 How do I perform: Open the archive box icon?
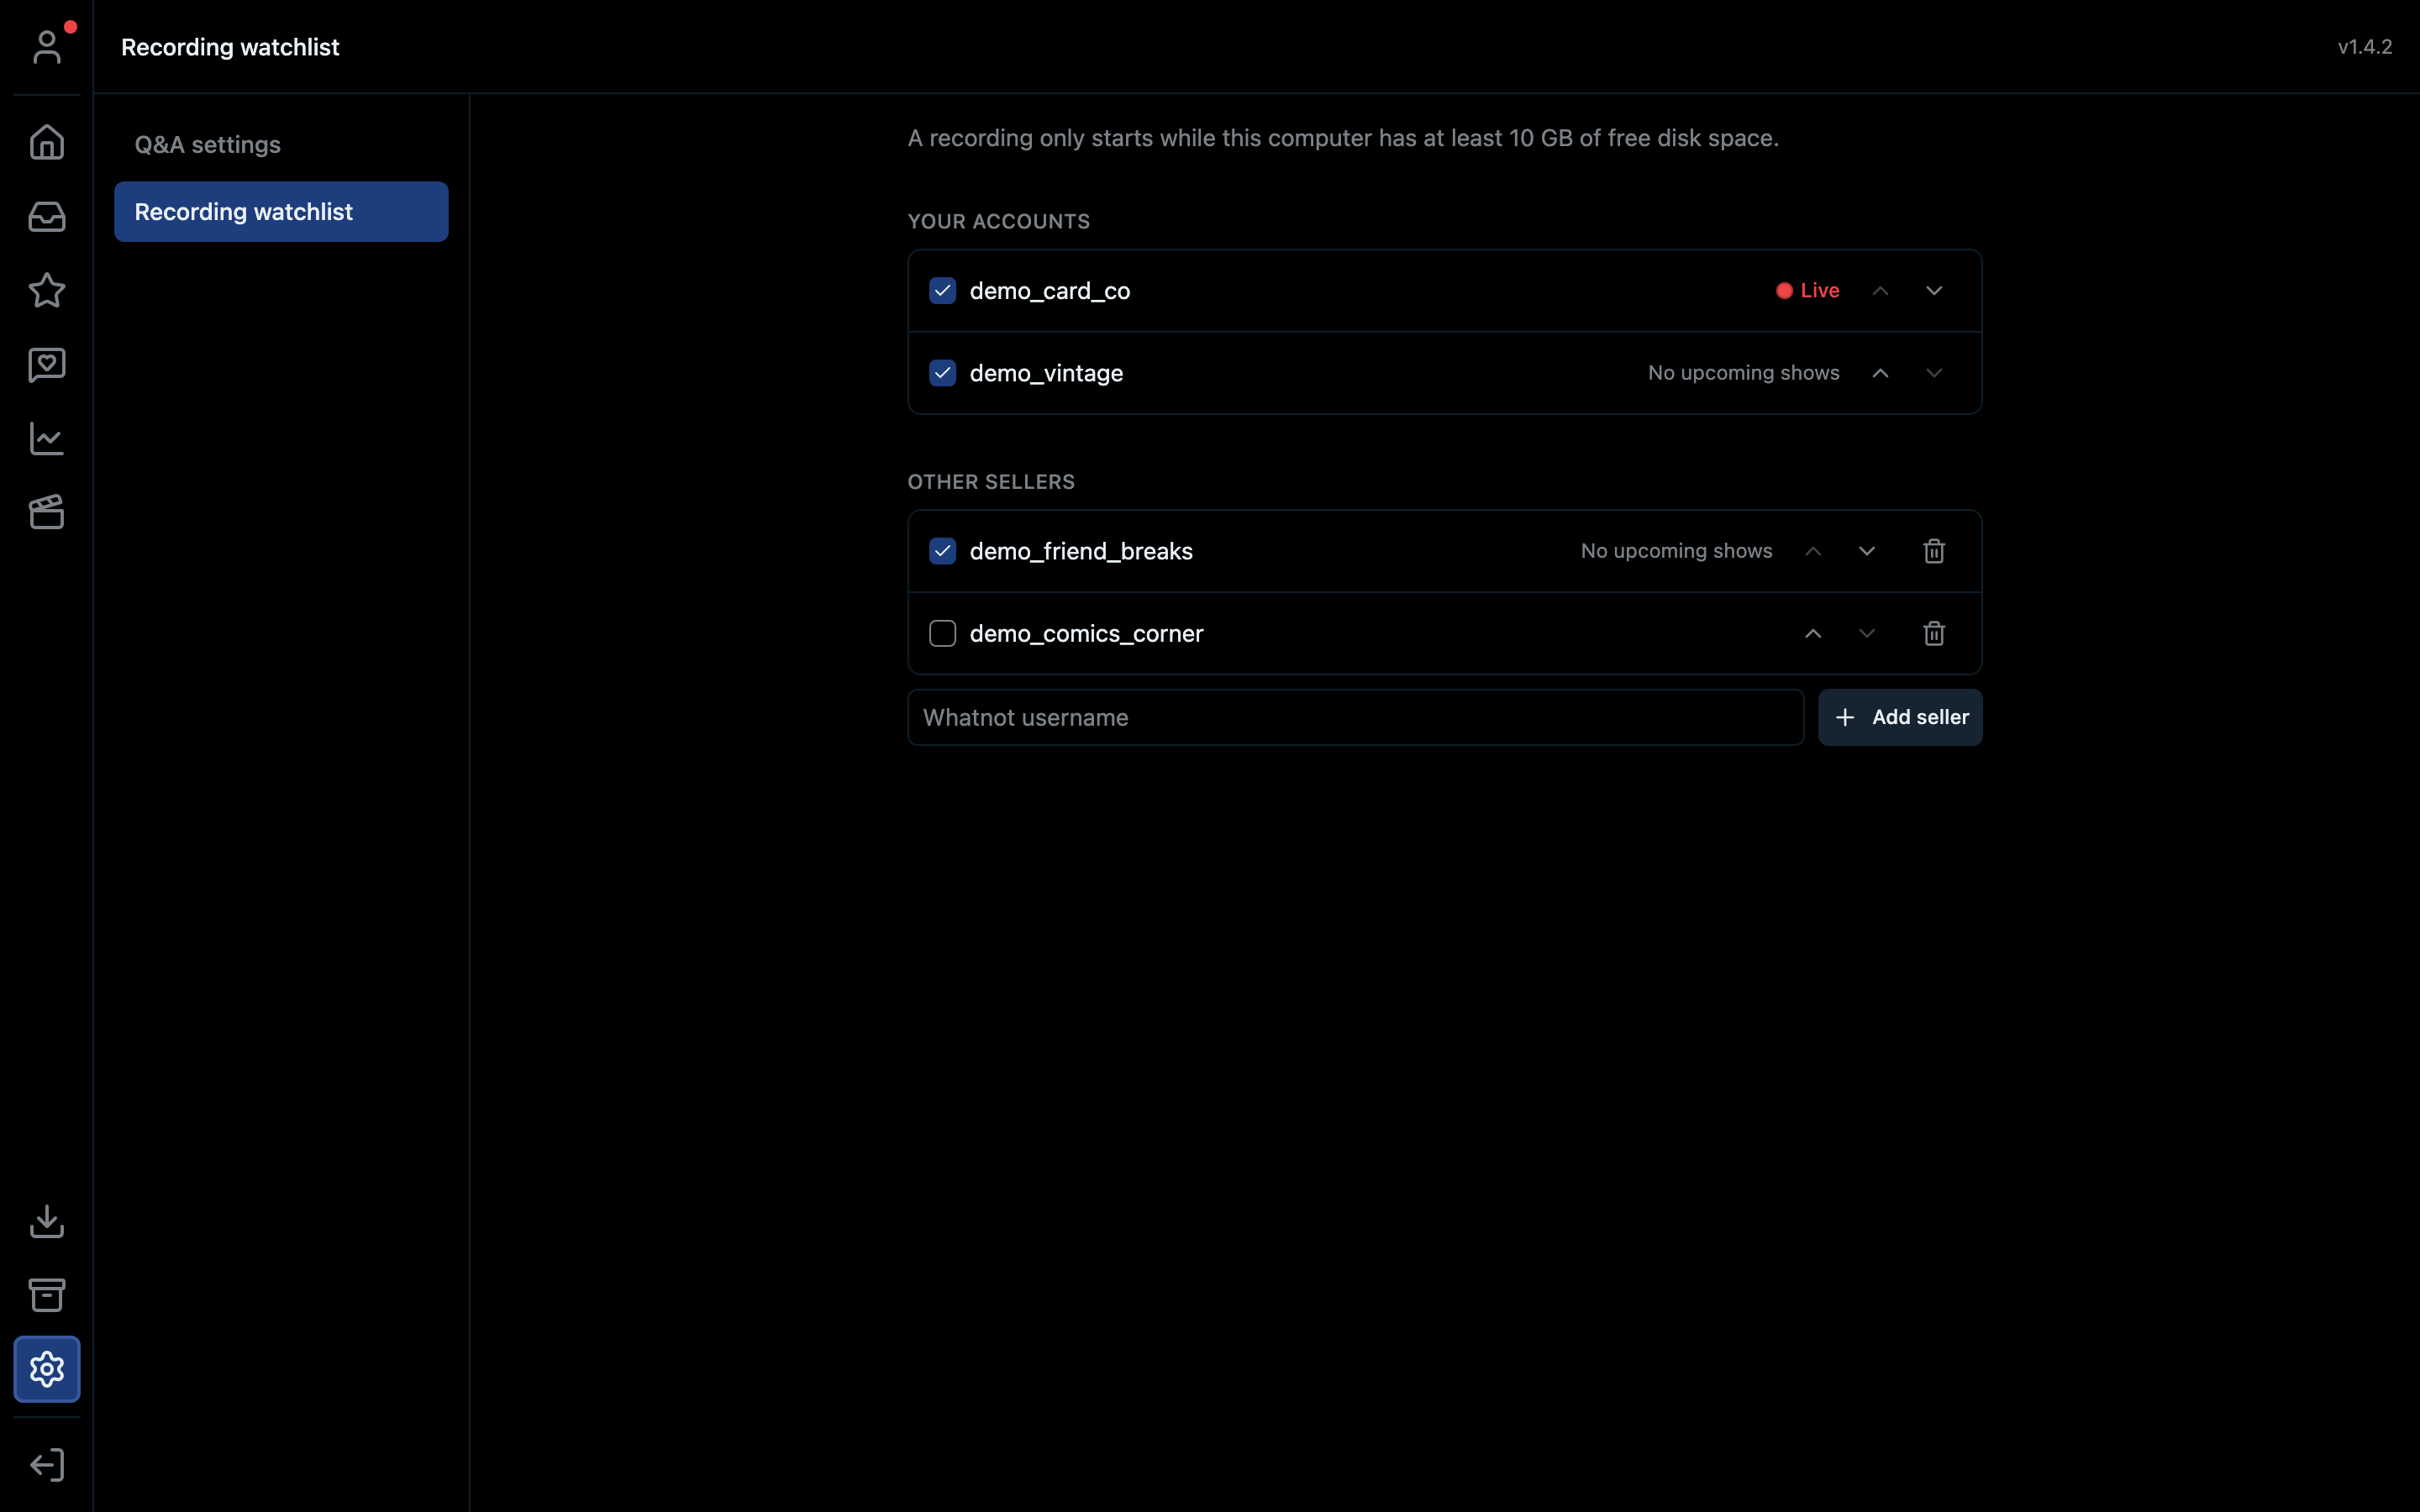(47, 1295)
